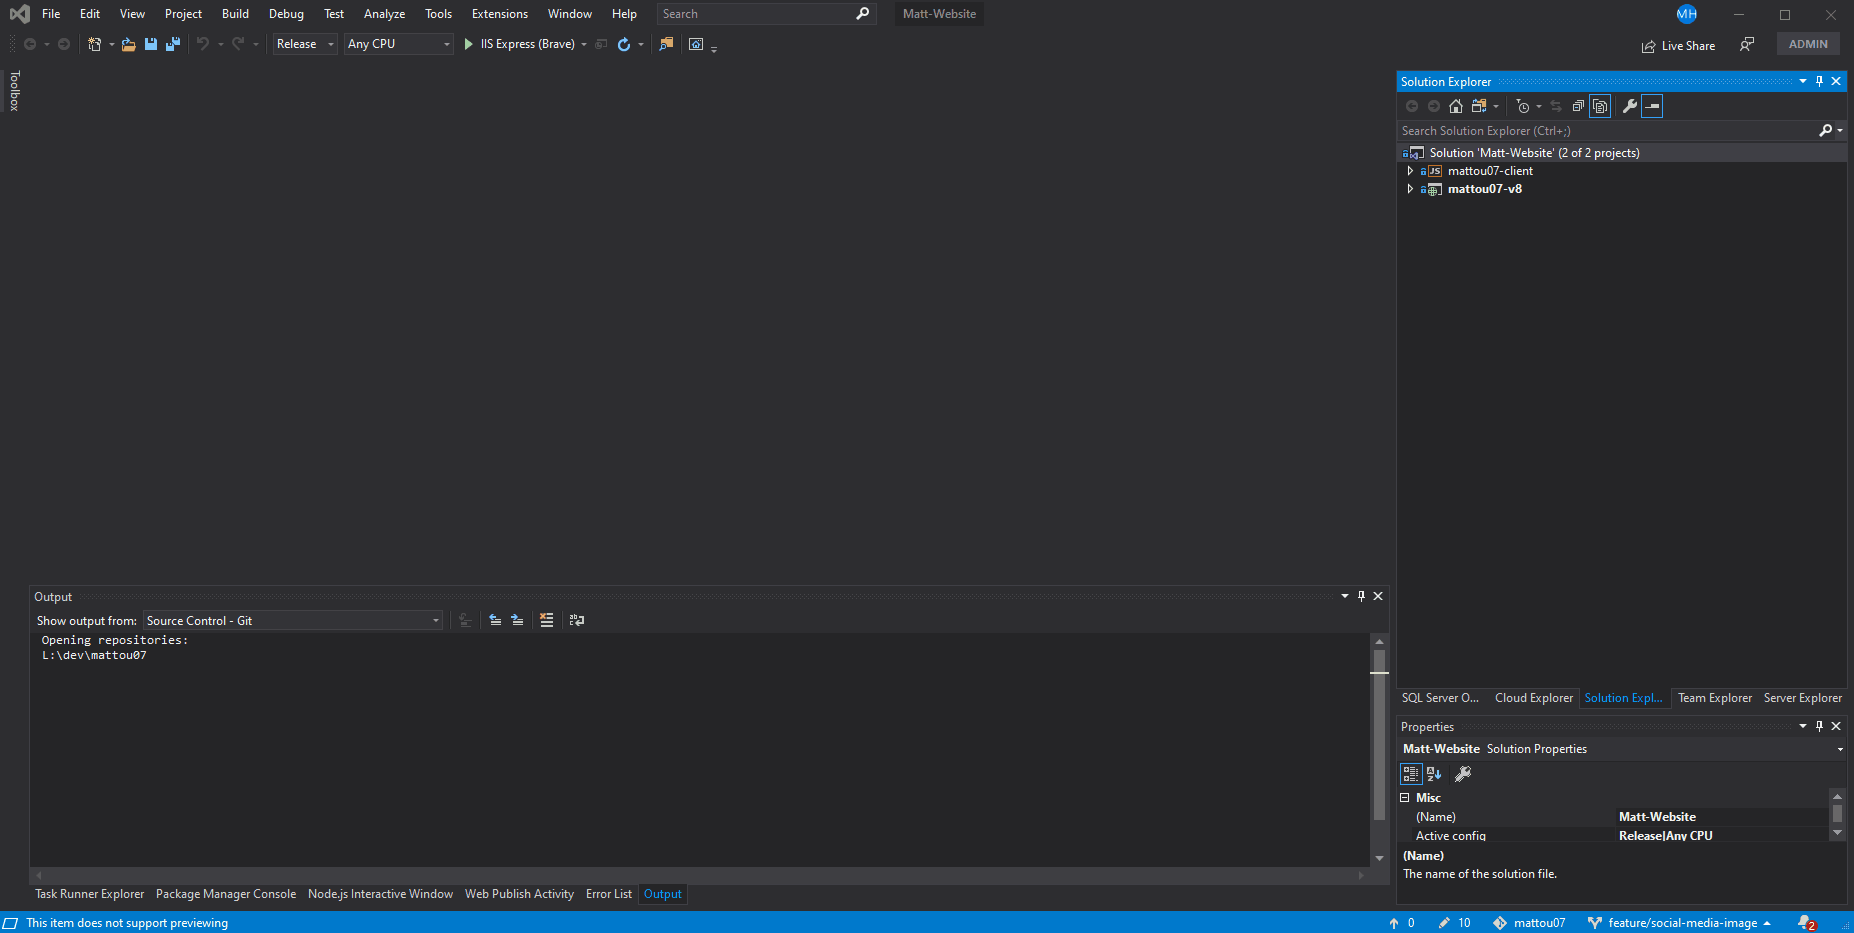Screen dimensions: 1854x933
Task: Click the Save All icon
Action: pos(173,44)
